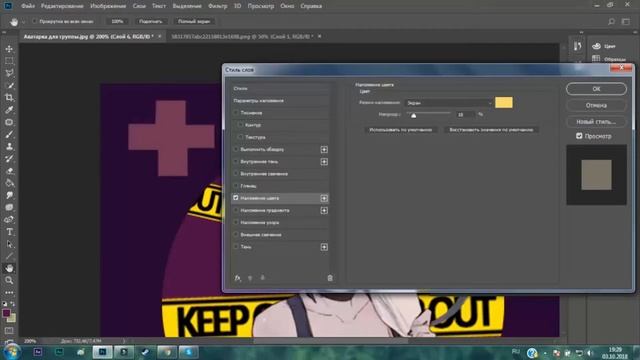Enable the Контур checkbox
This screenshot has width=640, height=360.
[240, 125]
